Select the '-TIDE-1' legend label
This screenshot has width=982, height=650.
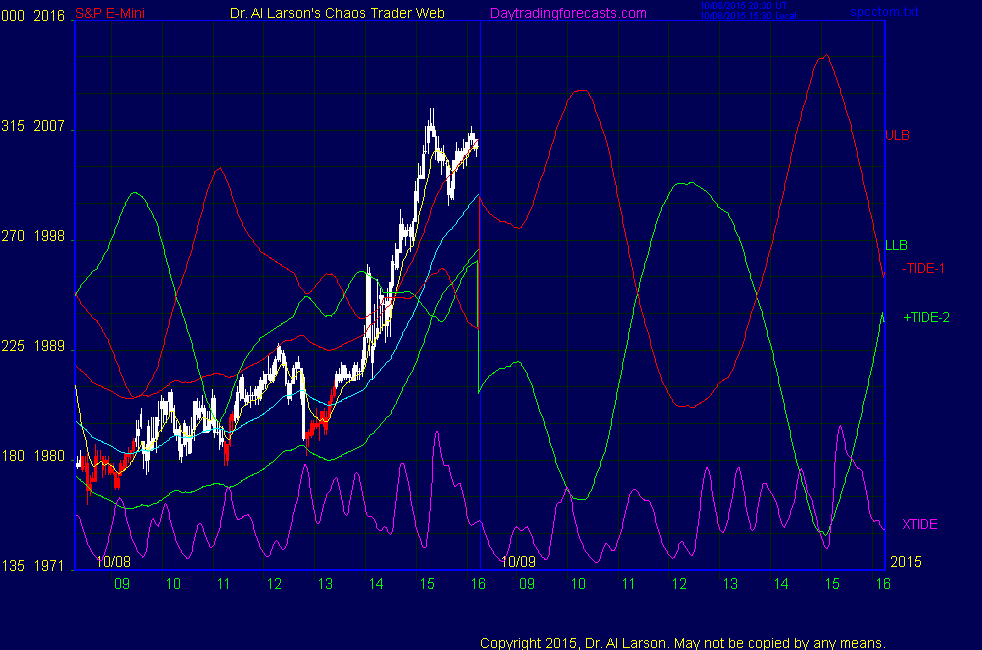pos(923,268)
